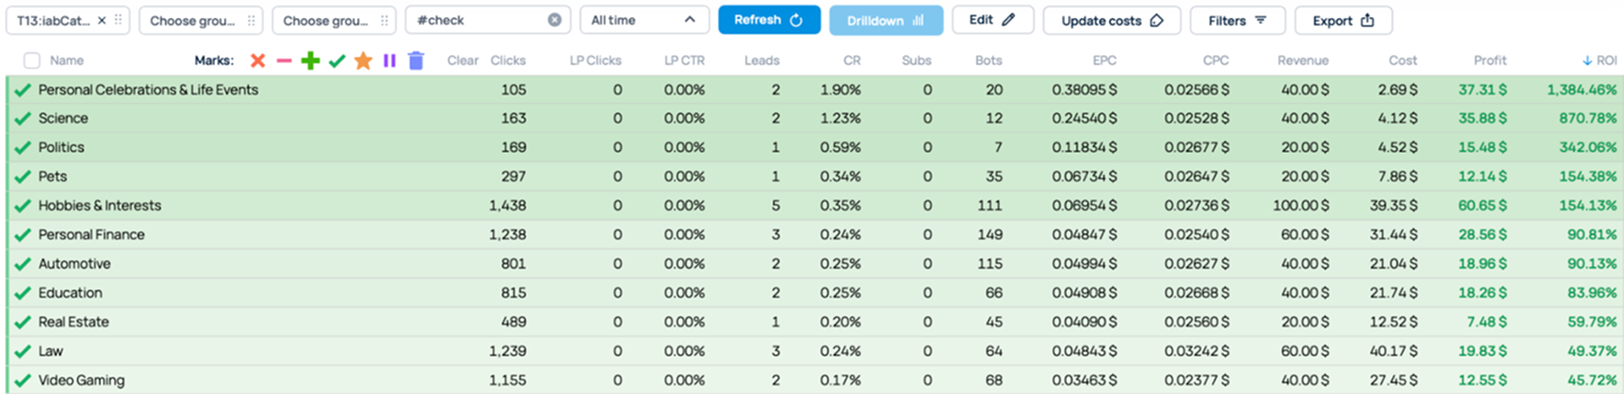Click green check mark on Science row
Screen dimensions: 1624x394
[x=23, y=118]
